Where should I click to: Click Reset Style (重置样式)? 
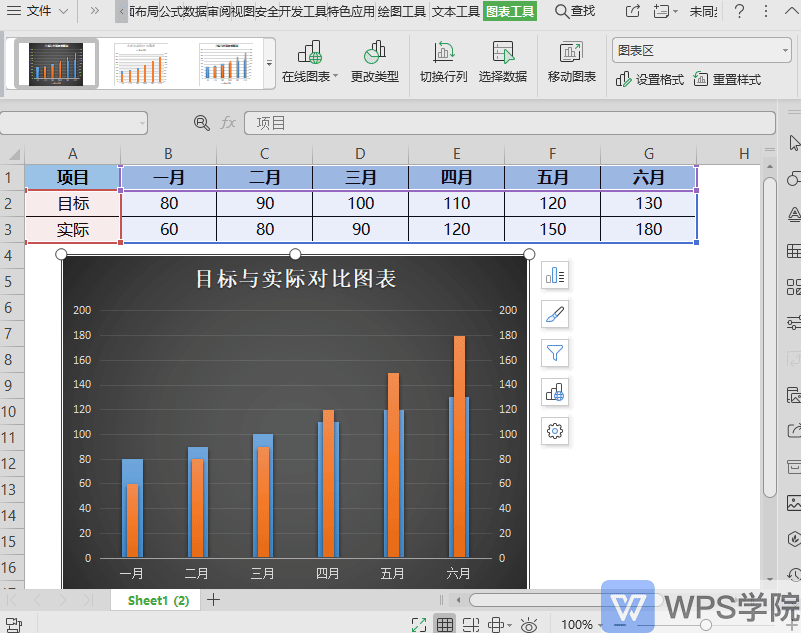click(x=727, y=79)
